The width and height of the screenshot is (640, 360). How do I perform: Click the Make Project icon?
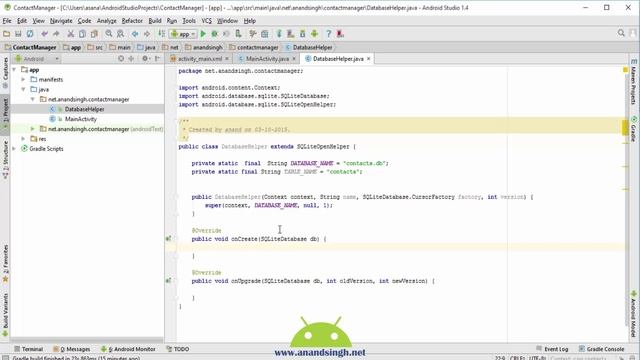click(x=162, y=34)
